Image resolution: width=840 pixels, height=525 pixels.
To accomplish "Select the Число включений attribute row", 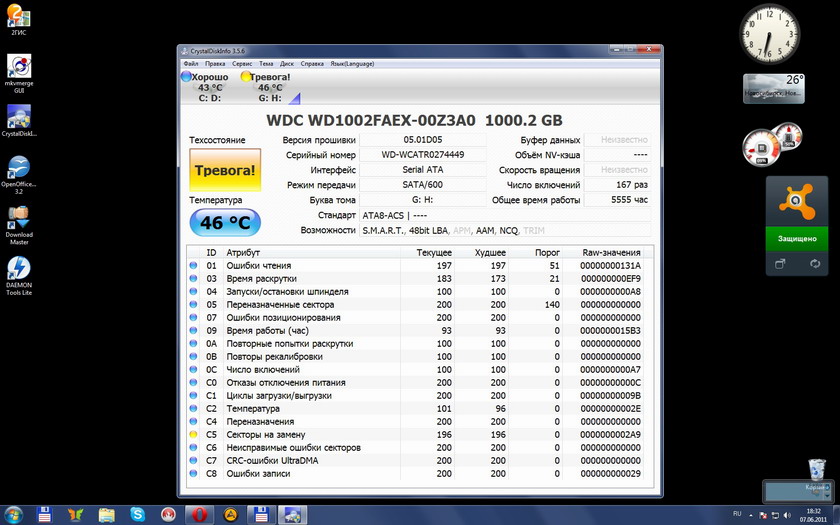I will 416,370.
